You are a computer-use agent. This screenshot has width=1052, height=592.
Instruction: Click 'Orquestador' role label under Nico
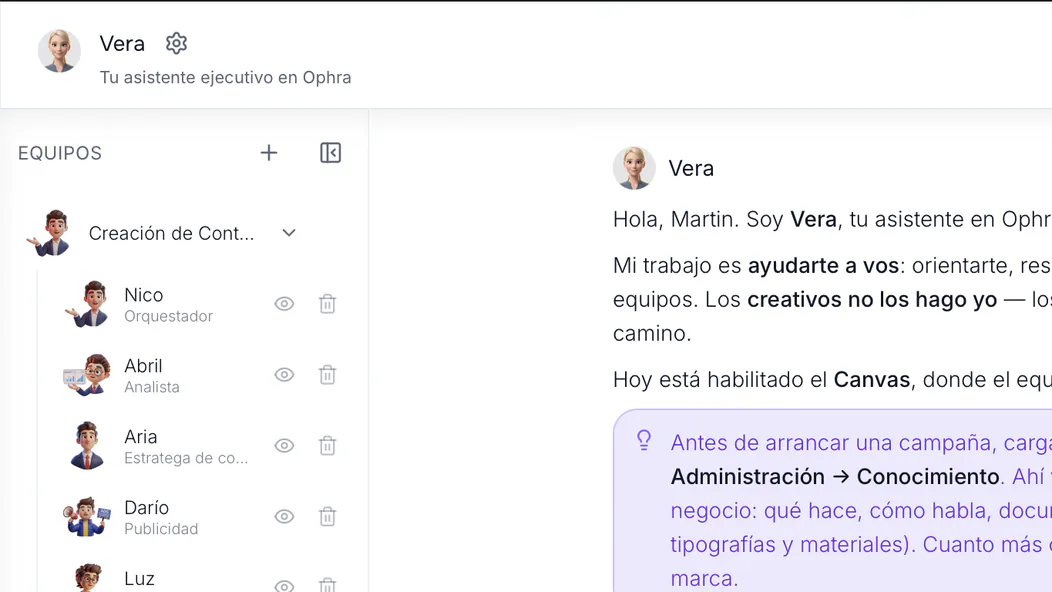point(168,316)
